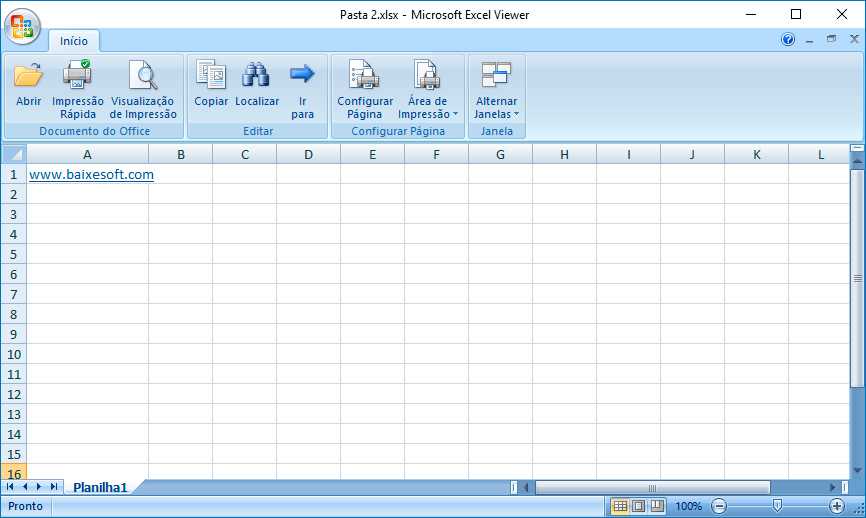Select row 5 header
Screen dimensions: 866x518
[x=14, y=255]
